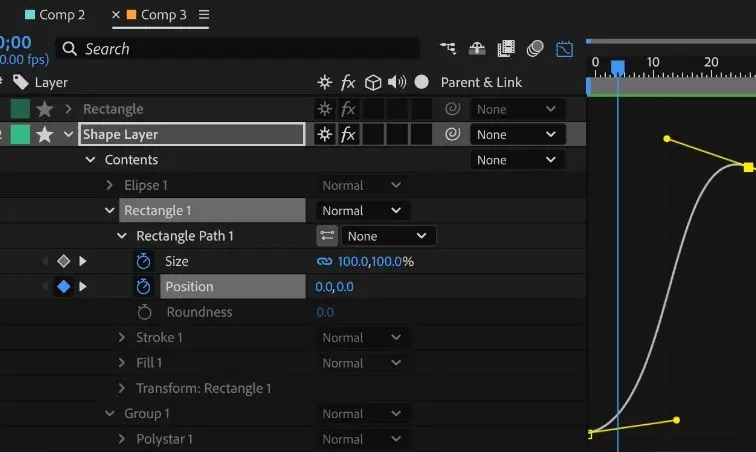Go to next keyframe for Position
This screenshot has width=756, height=452.
click(82, 287)
